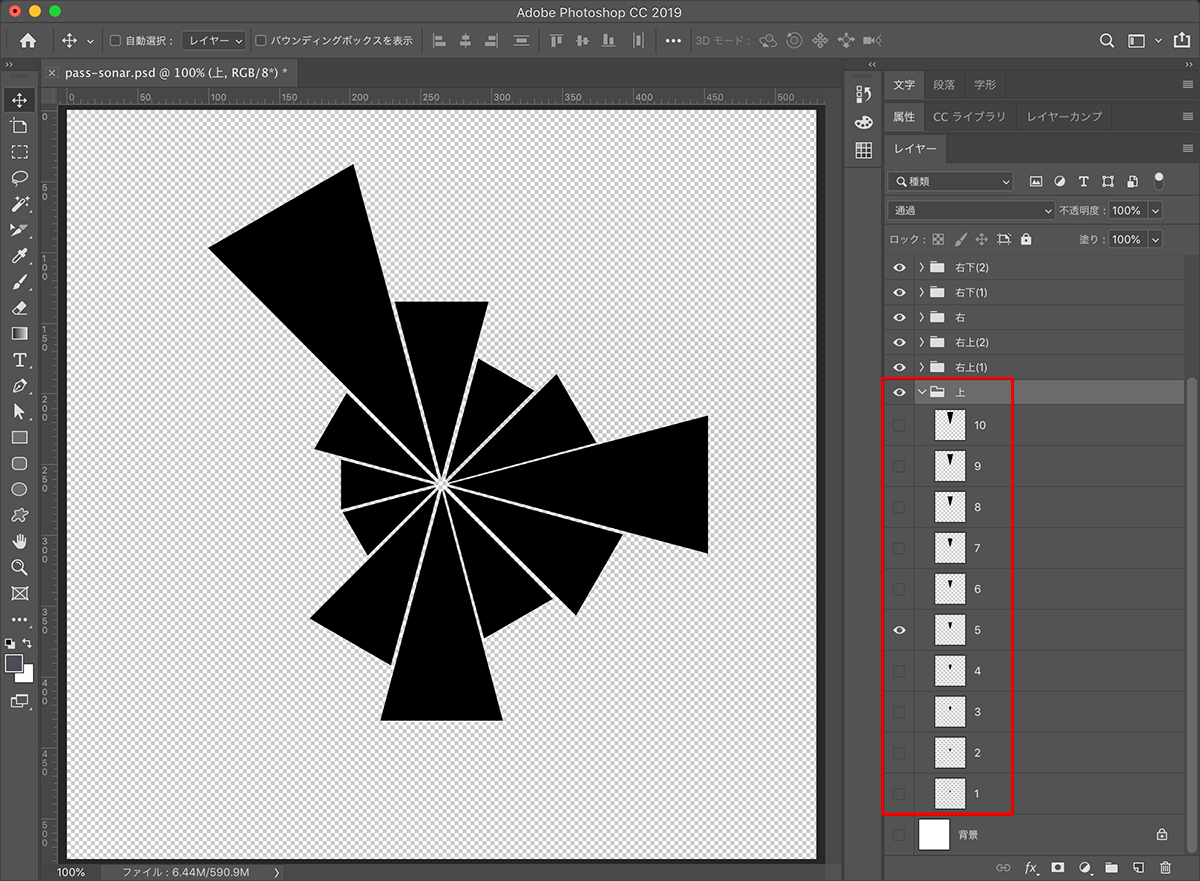Hide layer 5 visibility eye
The image size is (1200, 881).
[x=899, y=630]
